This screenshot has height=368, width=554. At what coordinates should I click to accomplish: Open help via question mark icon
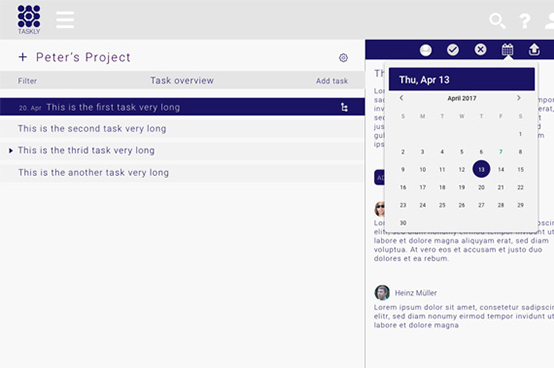525,21
